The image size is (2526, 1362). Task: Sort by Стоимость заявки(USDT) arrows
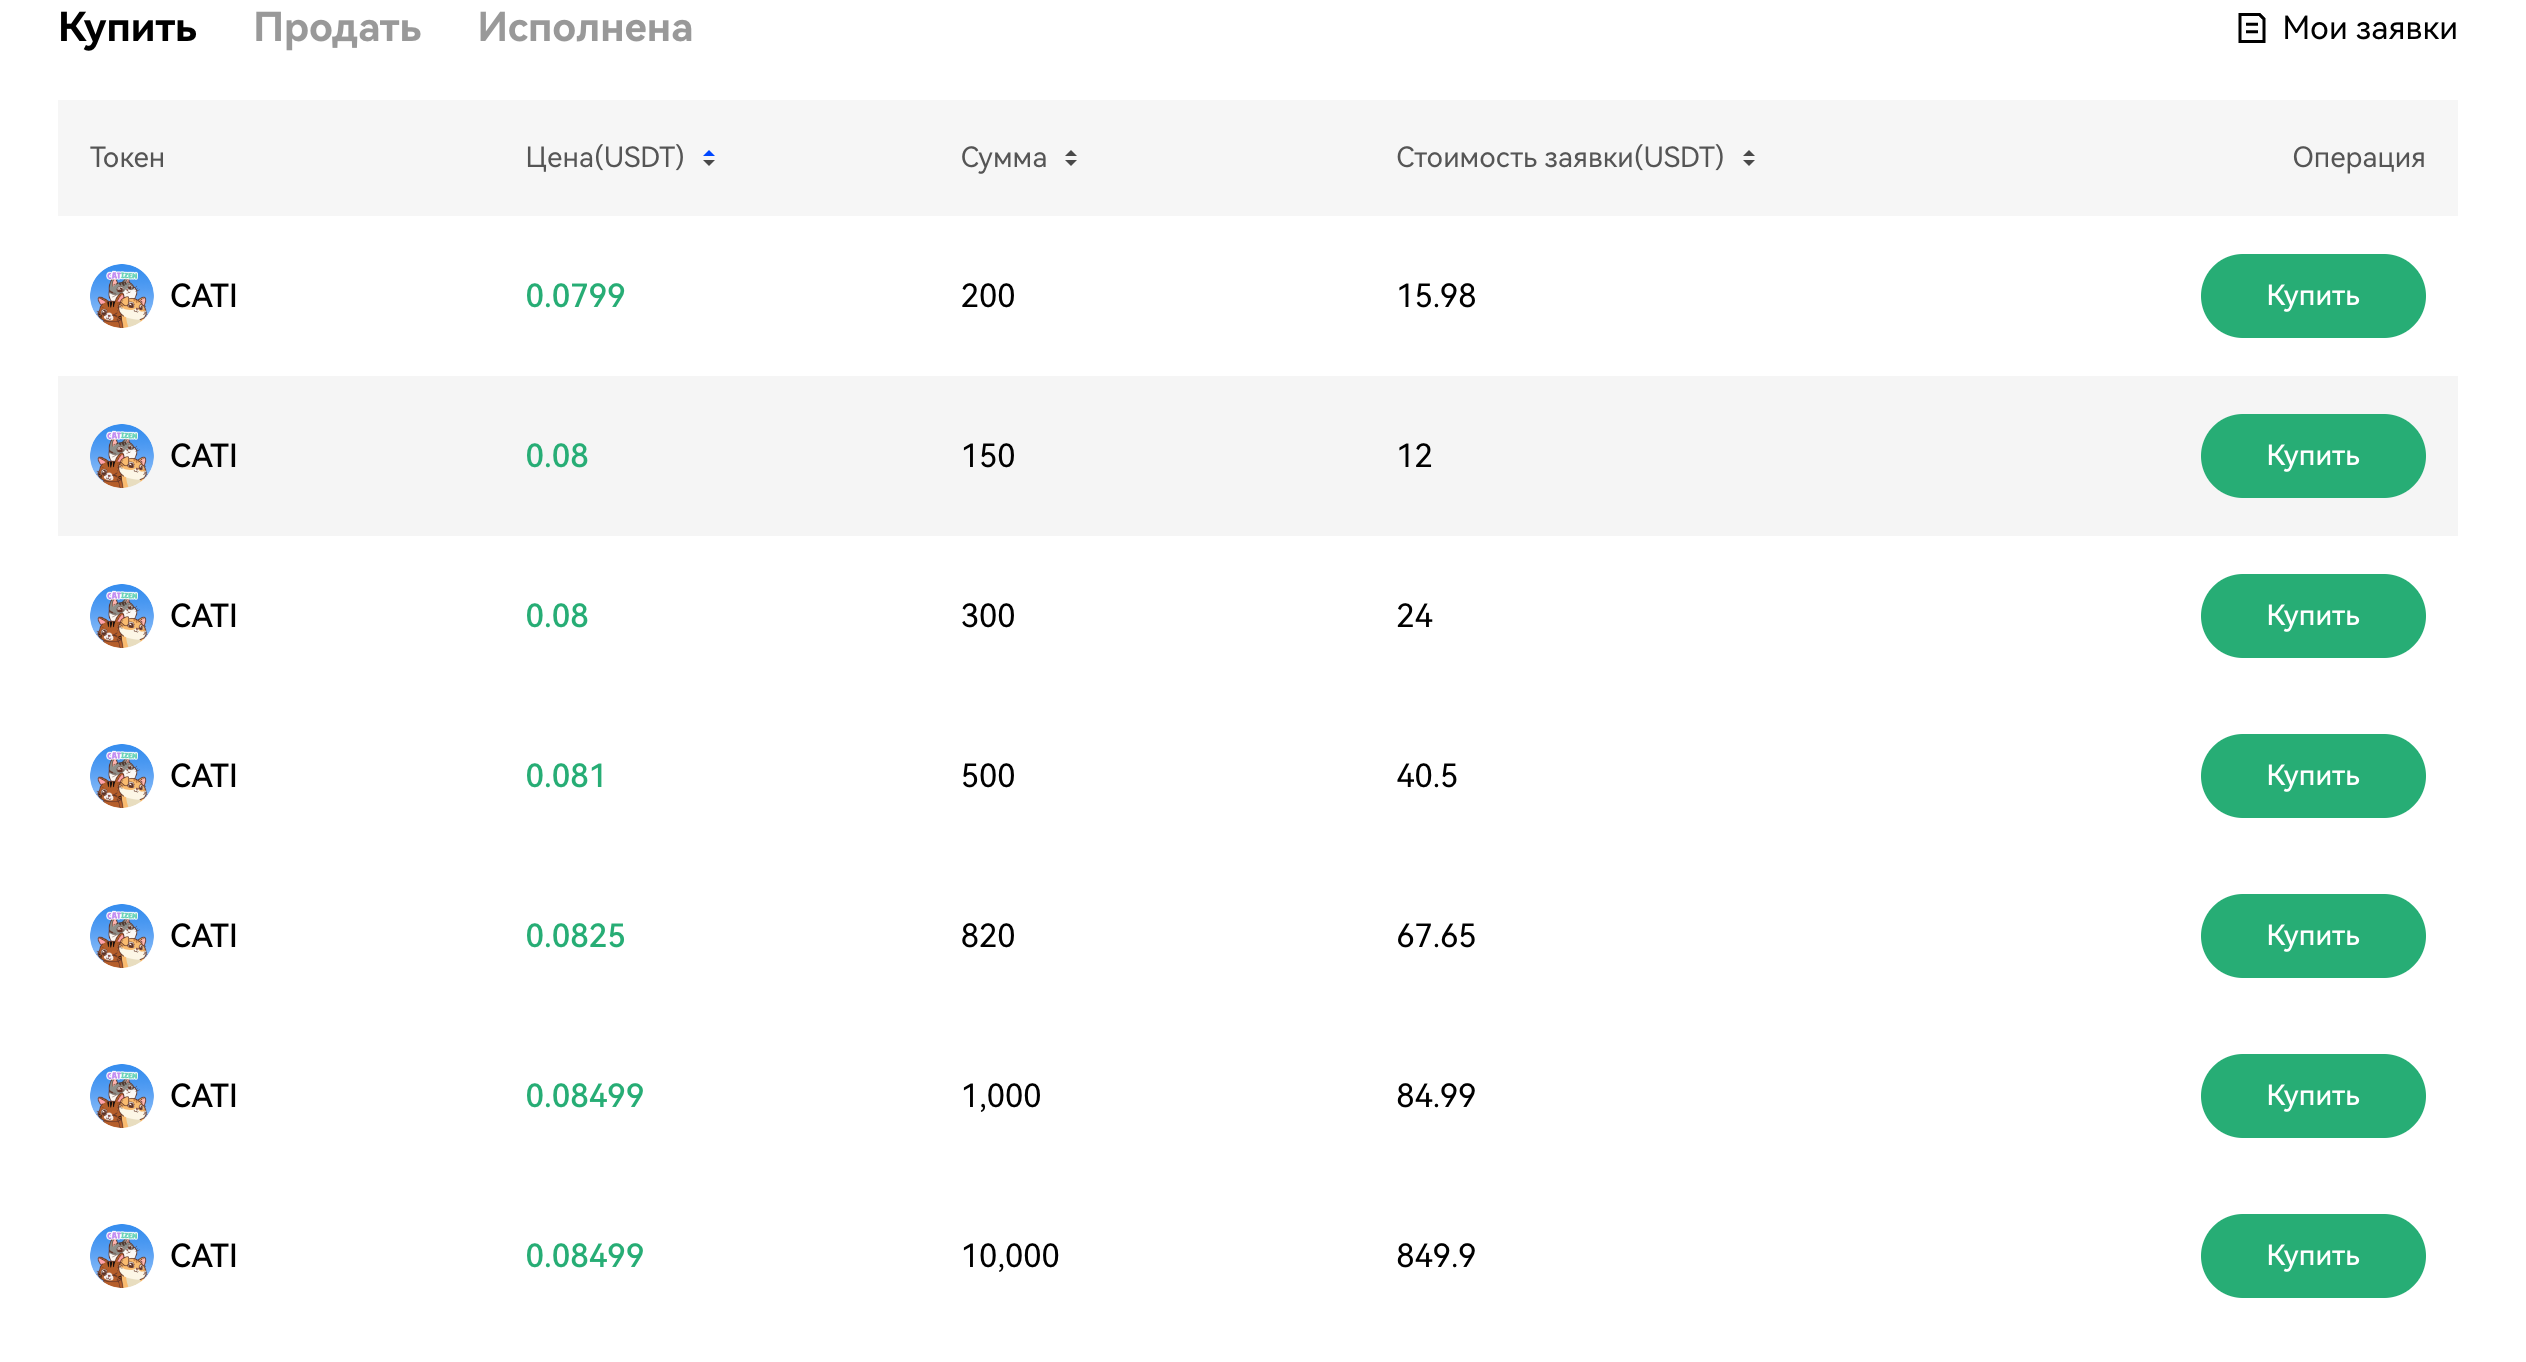coord(1749,158)
